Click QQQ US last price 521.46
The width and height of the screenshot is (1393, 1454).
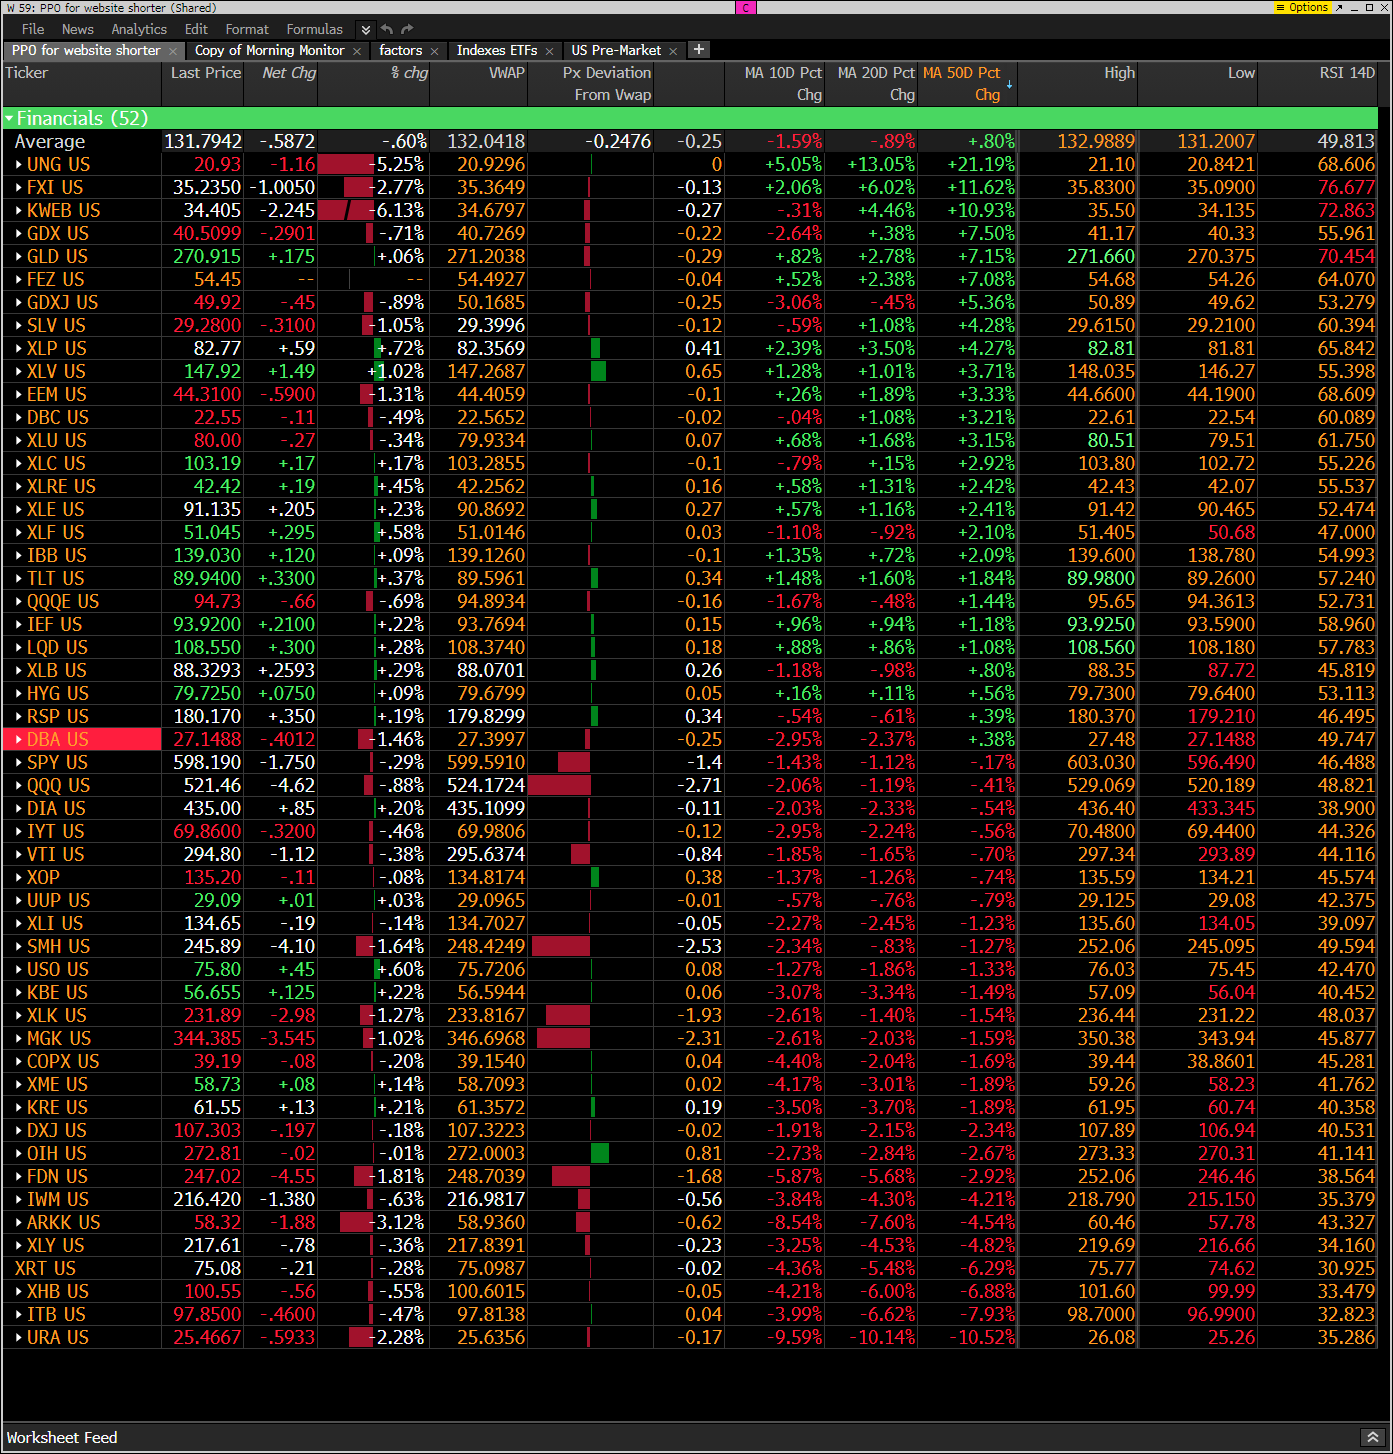pyautogui.click(x=212, y=785)
